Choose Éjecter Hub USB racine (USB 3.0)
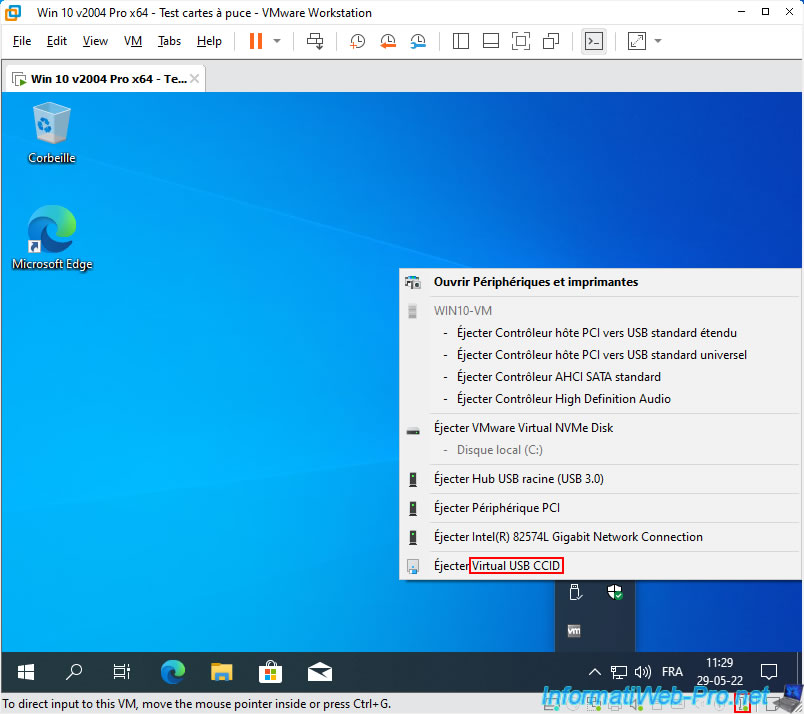 (600, 479)
